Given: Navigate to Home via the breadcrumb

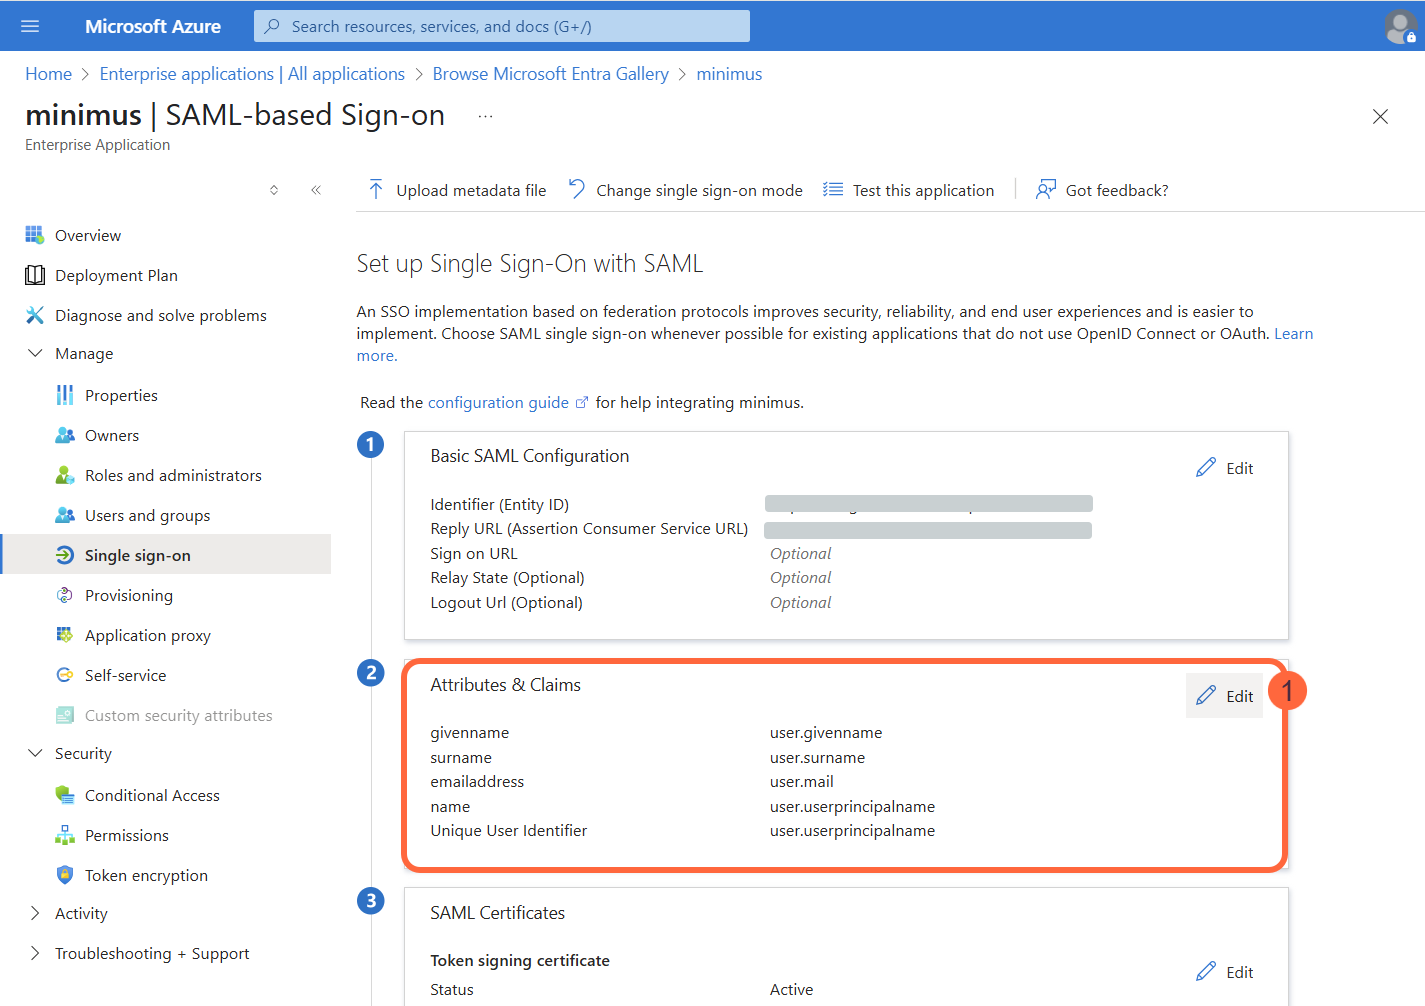Looking at the screenshot, I should (x=48, y=73).
